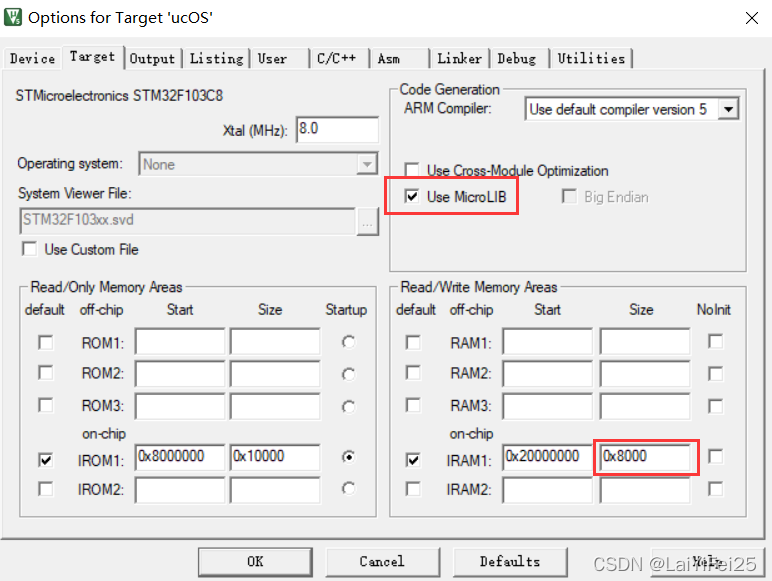Uncheck the IRAM1 default checkbox
Image resolution: width=772 pixels, height=581 pixels.
point(413,460)
